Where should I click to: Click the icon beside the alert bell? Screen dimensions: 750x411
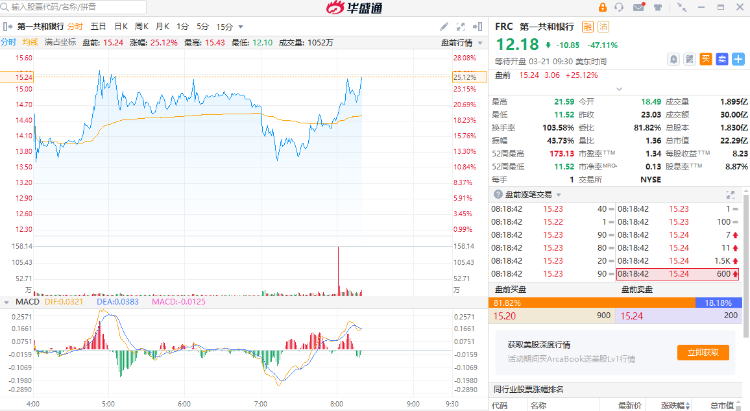[x=689, y=59]
